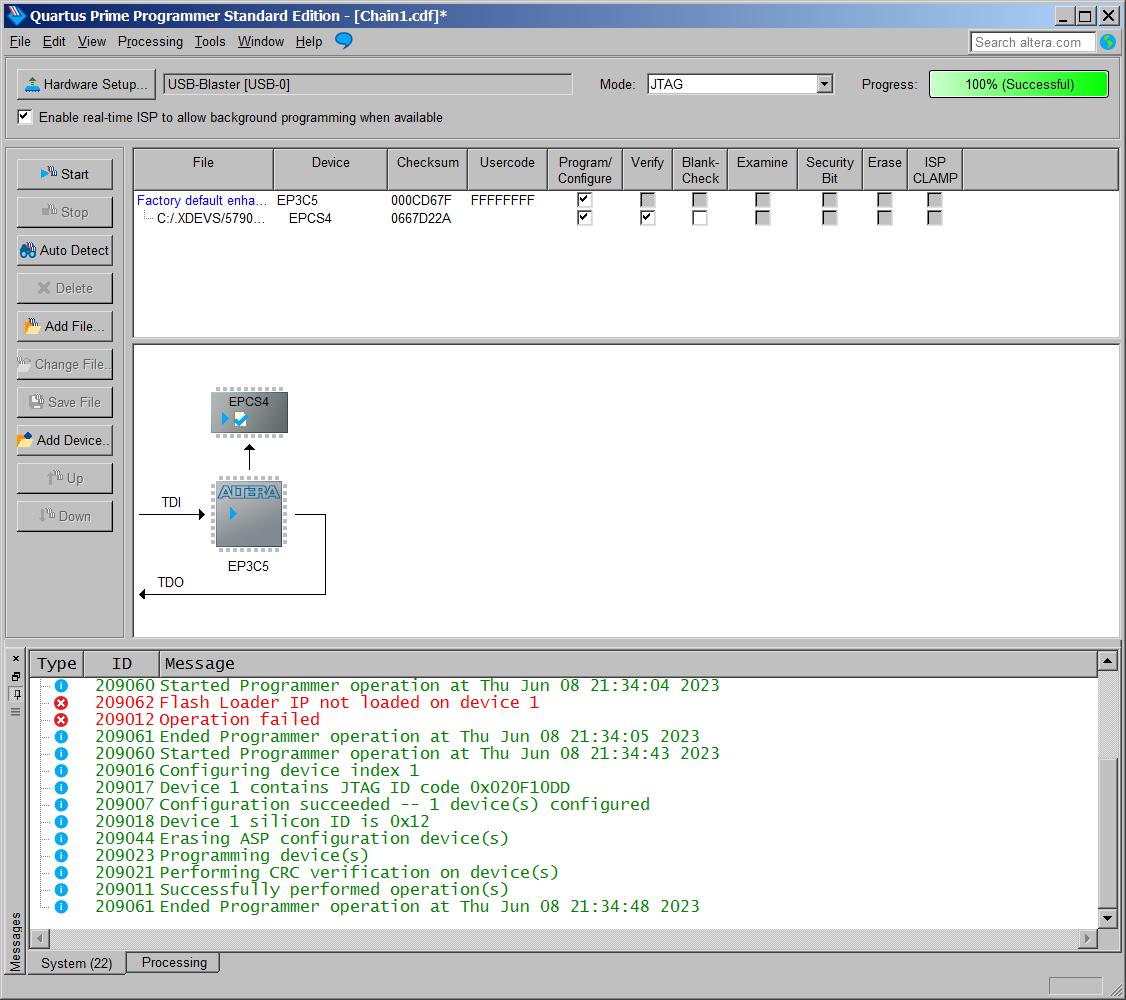Click the globe icon beside search box

[x=1108, y=42]
